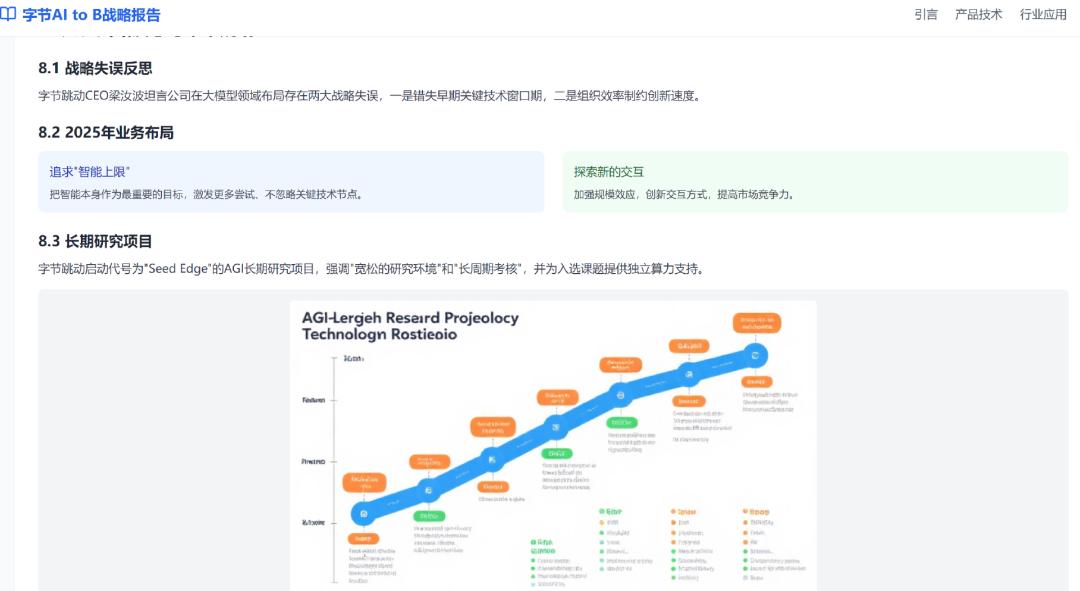Go to the 引言 section
This screenshot has width=1080, height=591.
[x=925, y=14]
